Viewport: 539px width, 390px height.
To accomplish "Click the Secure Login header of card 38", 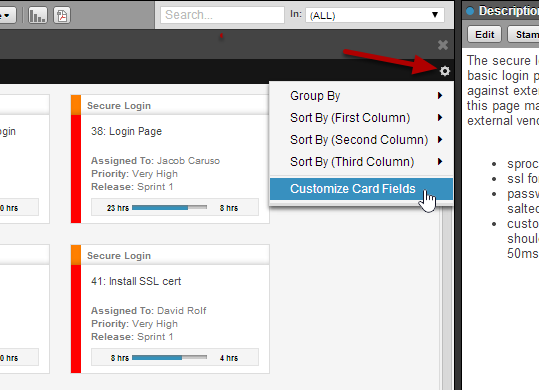I will pos(119,105).
